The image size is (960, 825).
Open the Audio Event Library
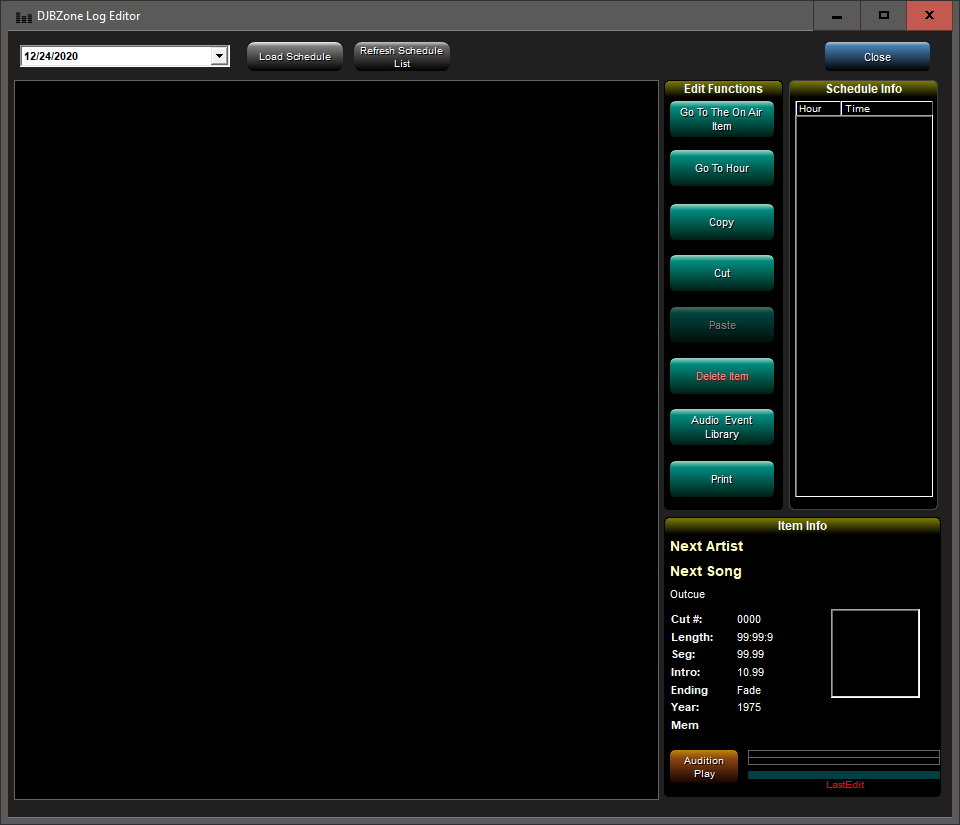click(x=721, y=427)
